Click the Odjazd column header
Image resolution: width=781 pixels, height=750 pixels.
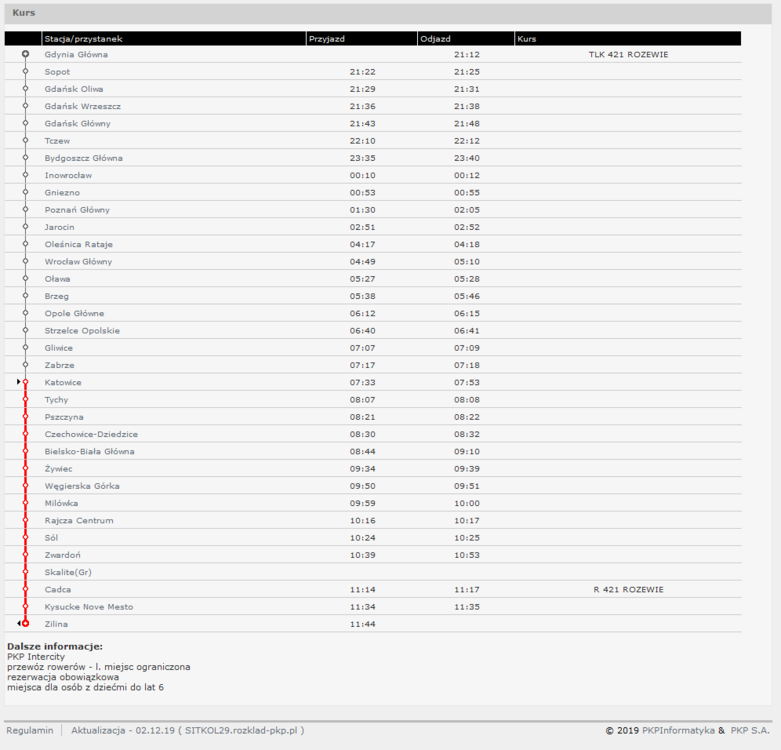pos(466,39)
